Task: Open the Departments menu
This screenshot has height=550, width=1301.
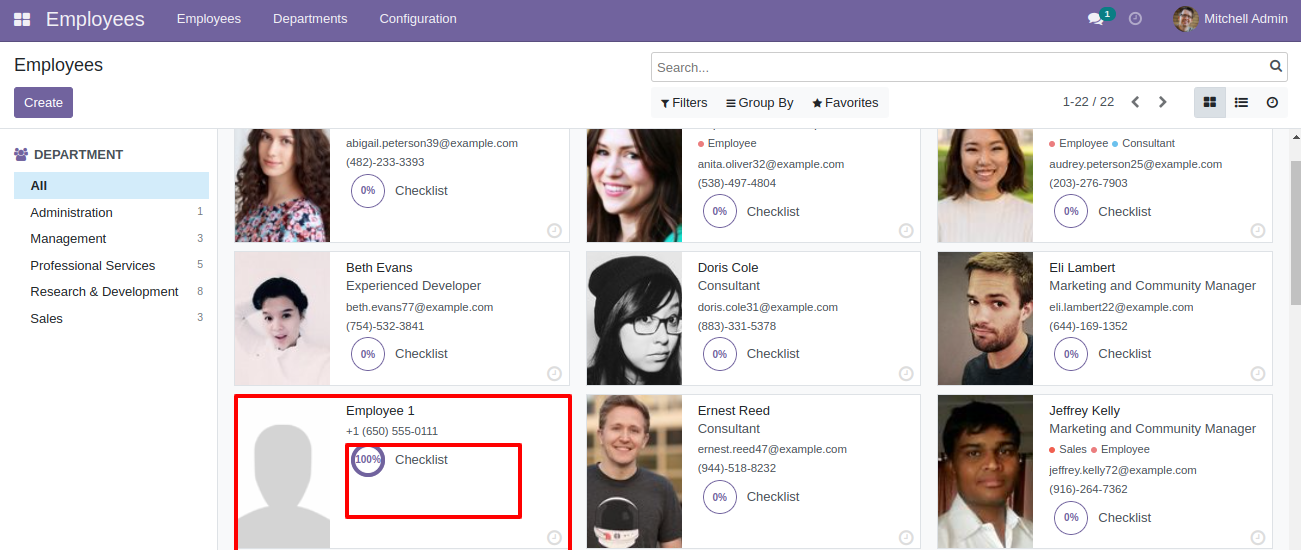Action: pos(310,19)
